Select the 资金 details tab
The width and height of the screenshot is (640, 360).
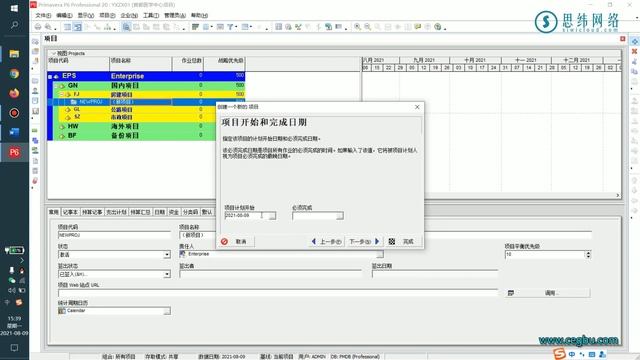174,212
